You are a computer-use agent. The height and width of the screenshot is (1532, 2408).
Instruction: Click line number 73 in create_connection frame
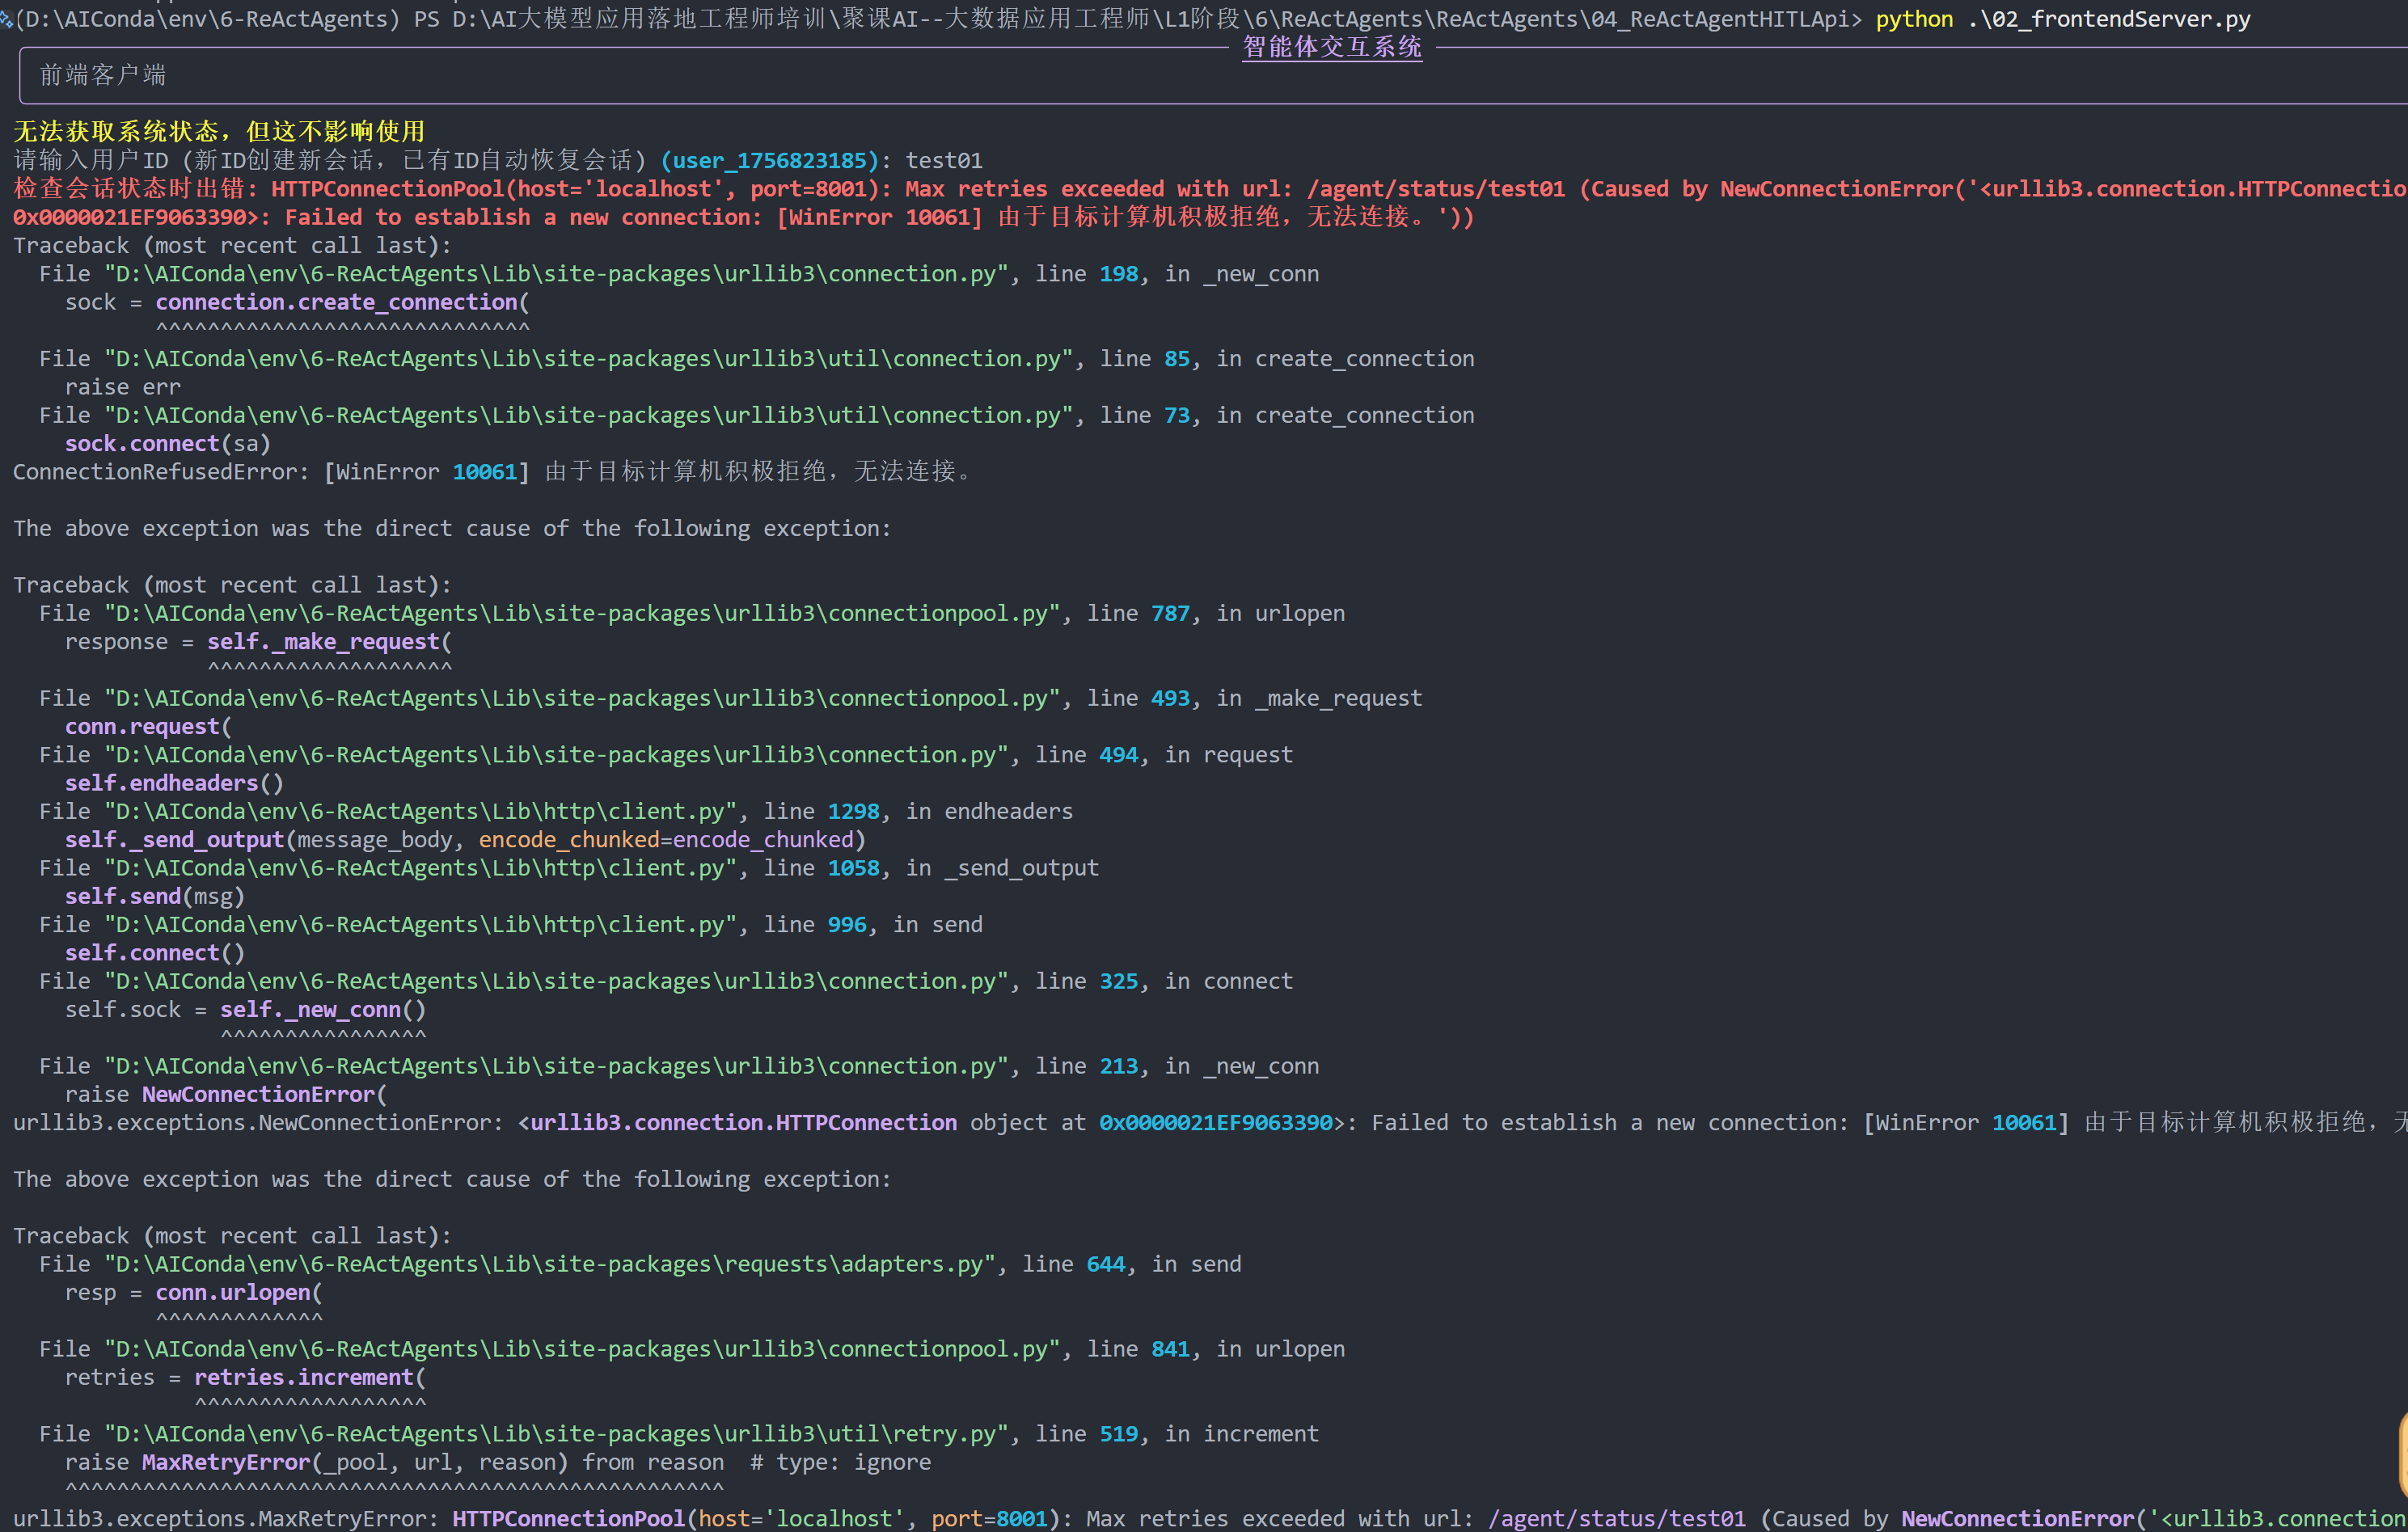[x=1177, y=416]
